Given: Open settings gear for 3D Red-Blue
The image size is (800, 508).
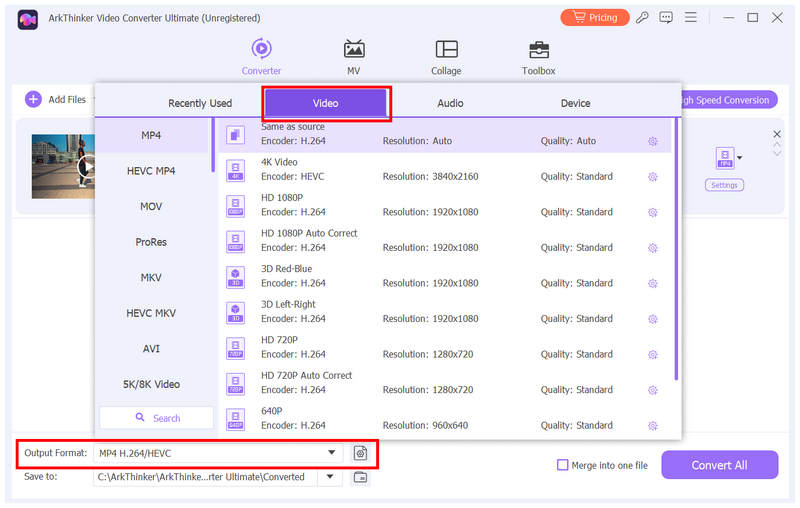Looking at the screenshot, I should coord(653,284).
